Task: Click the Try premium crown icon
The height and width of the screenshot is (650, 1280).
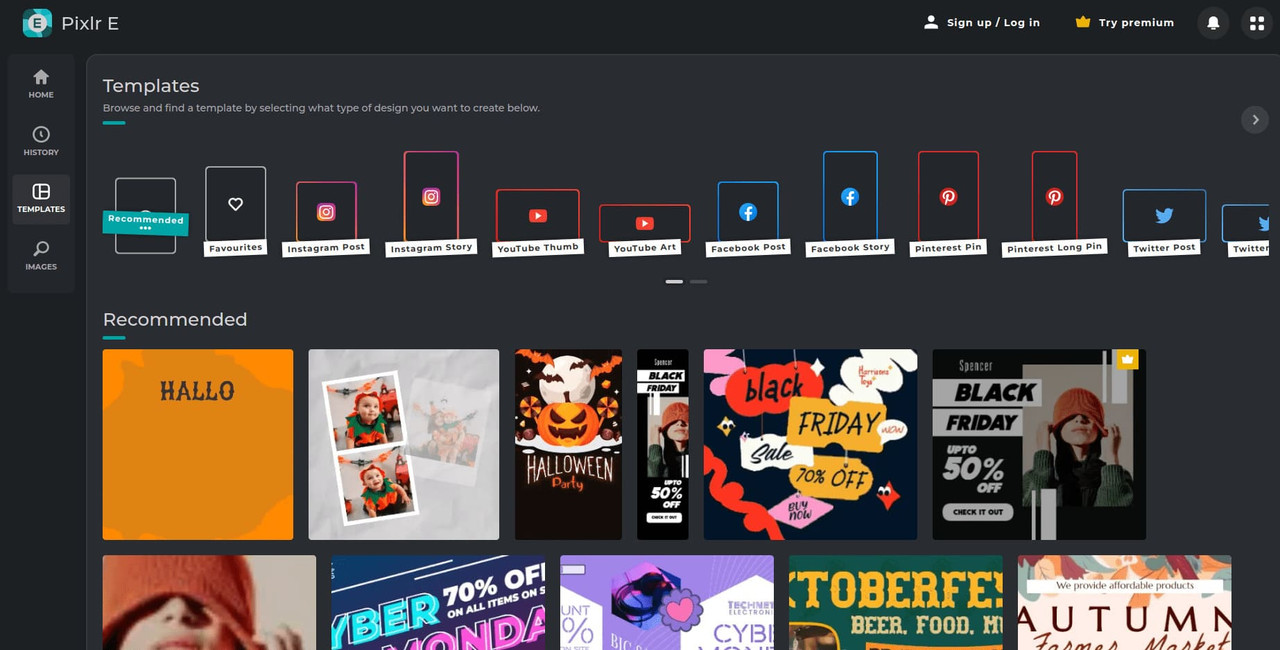Action: tap(1083, 22)
